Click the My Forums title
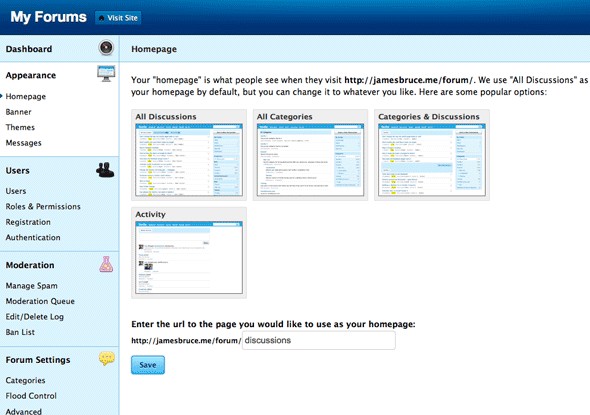Image resolution: width=590 pixels, height=415 pixels. (48, 17)
